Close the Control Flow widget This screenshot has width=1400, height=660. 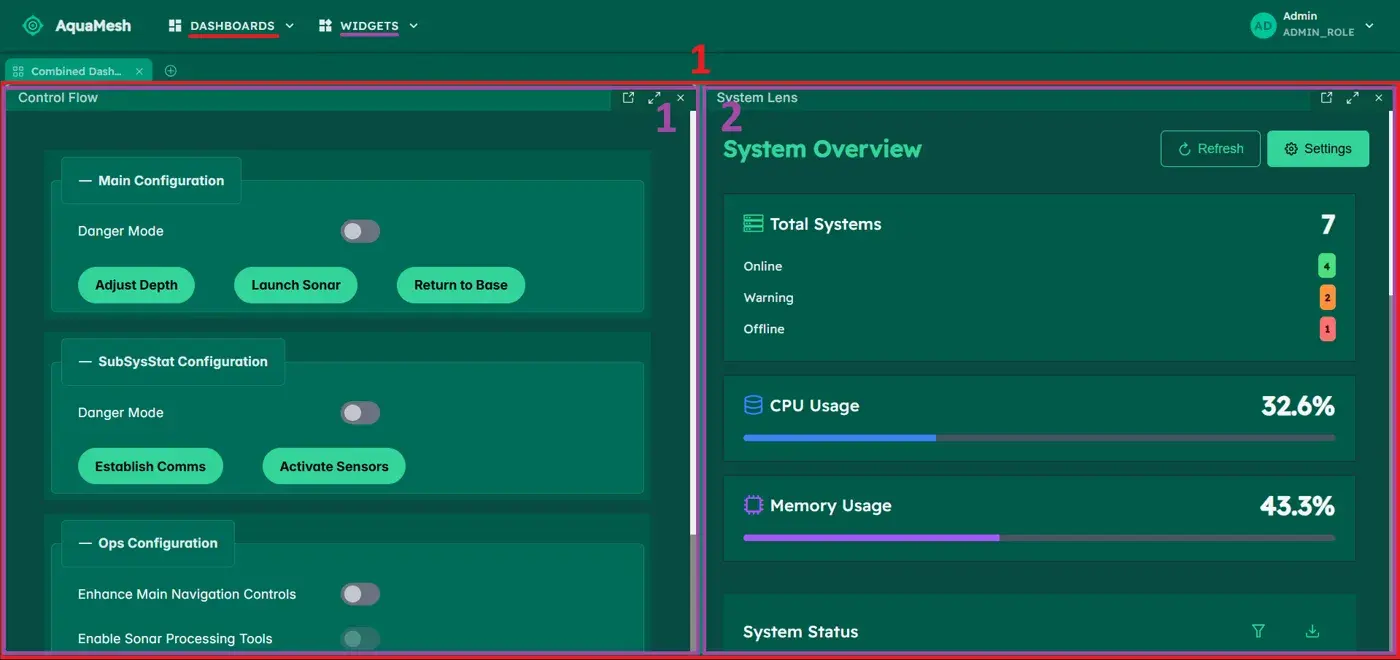[680, 98]
